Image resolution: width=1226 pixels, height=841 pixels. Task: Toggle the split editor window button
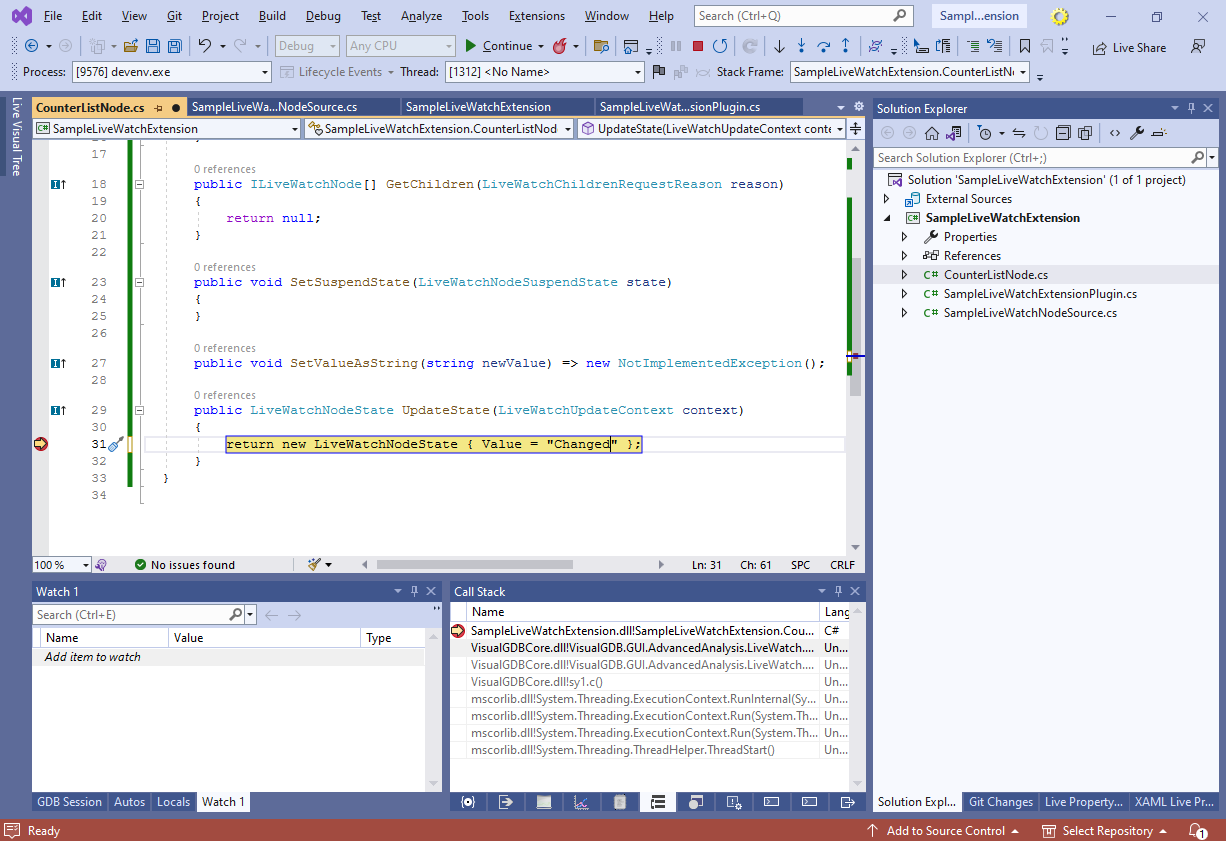[856, 129]
